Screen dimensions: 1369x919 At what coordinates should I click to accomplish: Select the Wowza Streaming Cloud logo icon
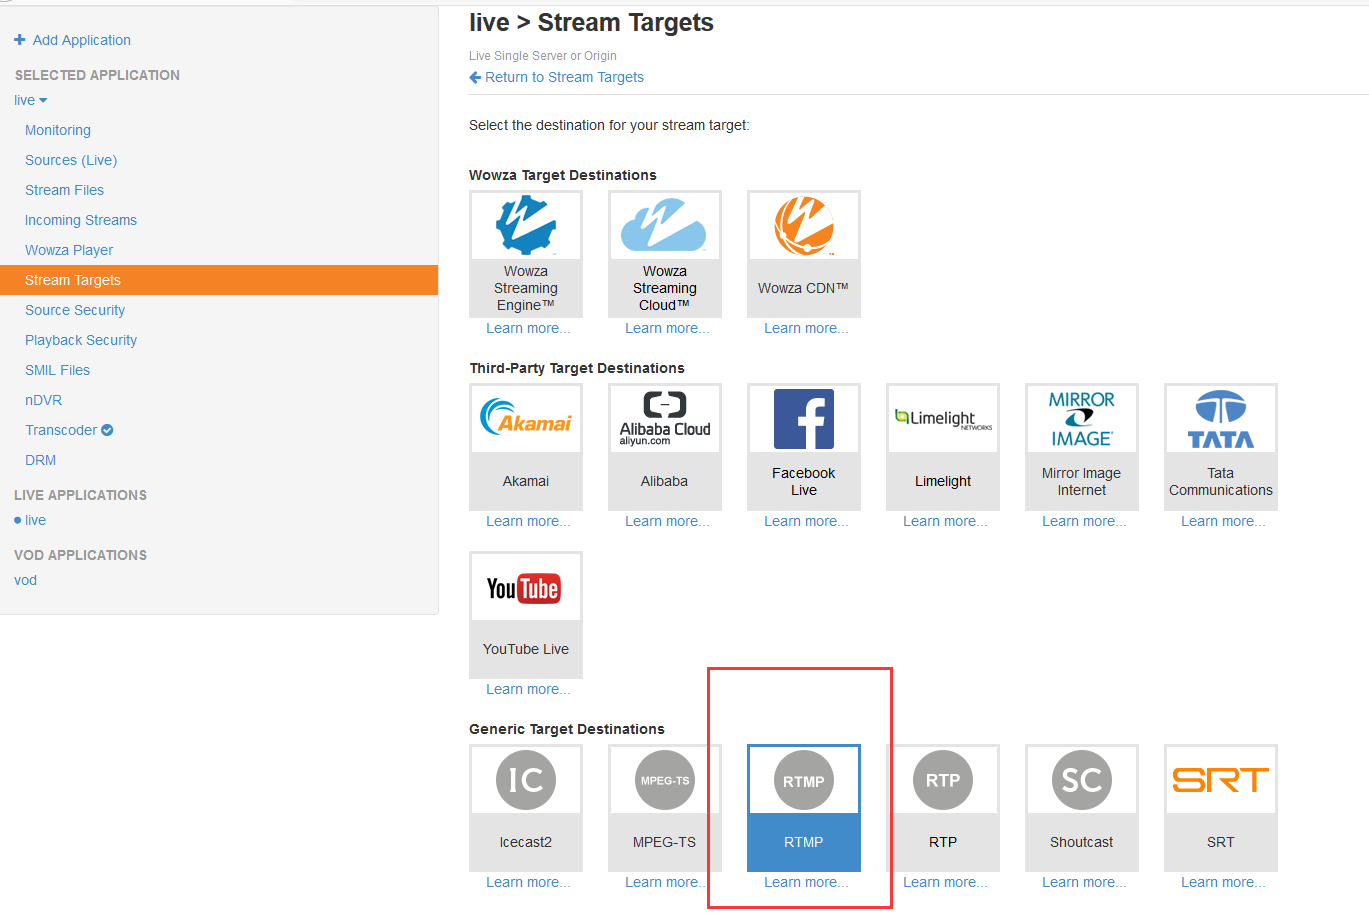coord(664,225)
